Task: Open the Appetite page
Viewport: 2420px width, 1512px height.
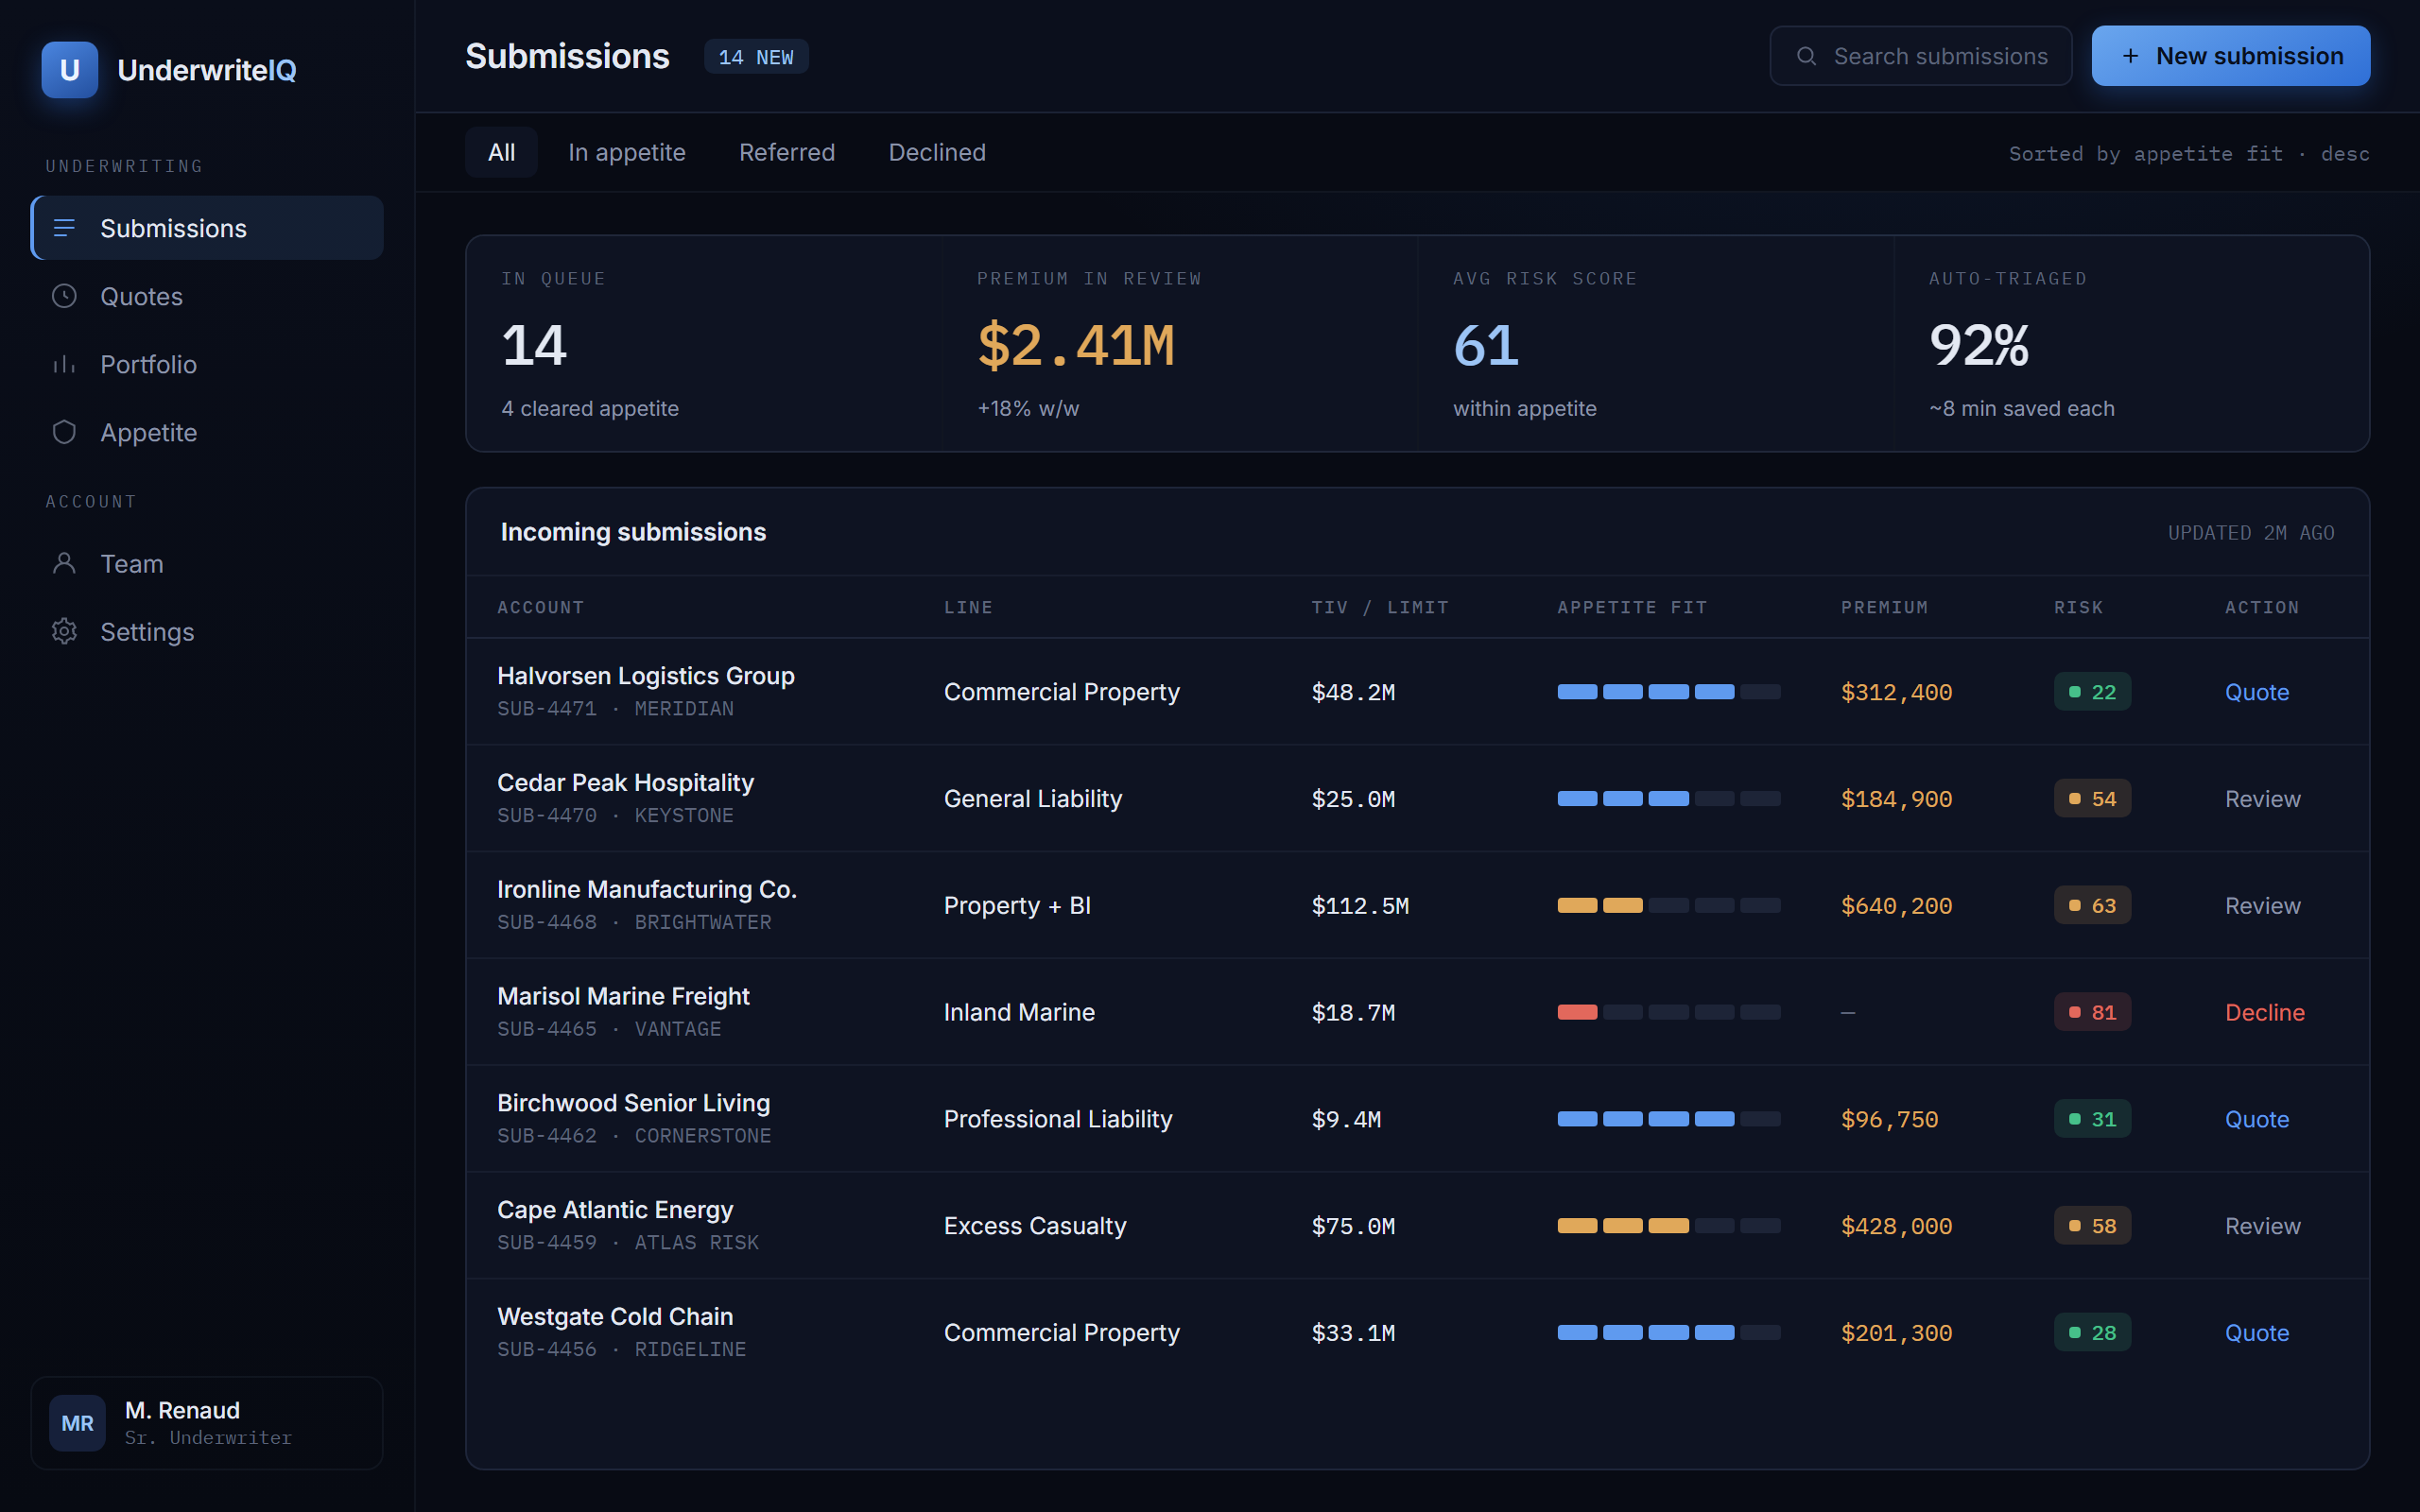Action: [207, 432]
